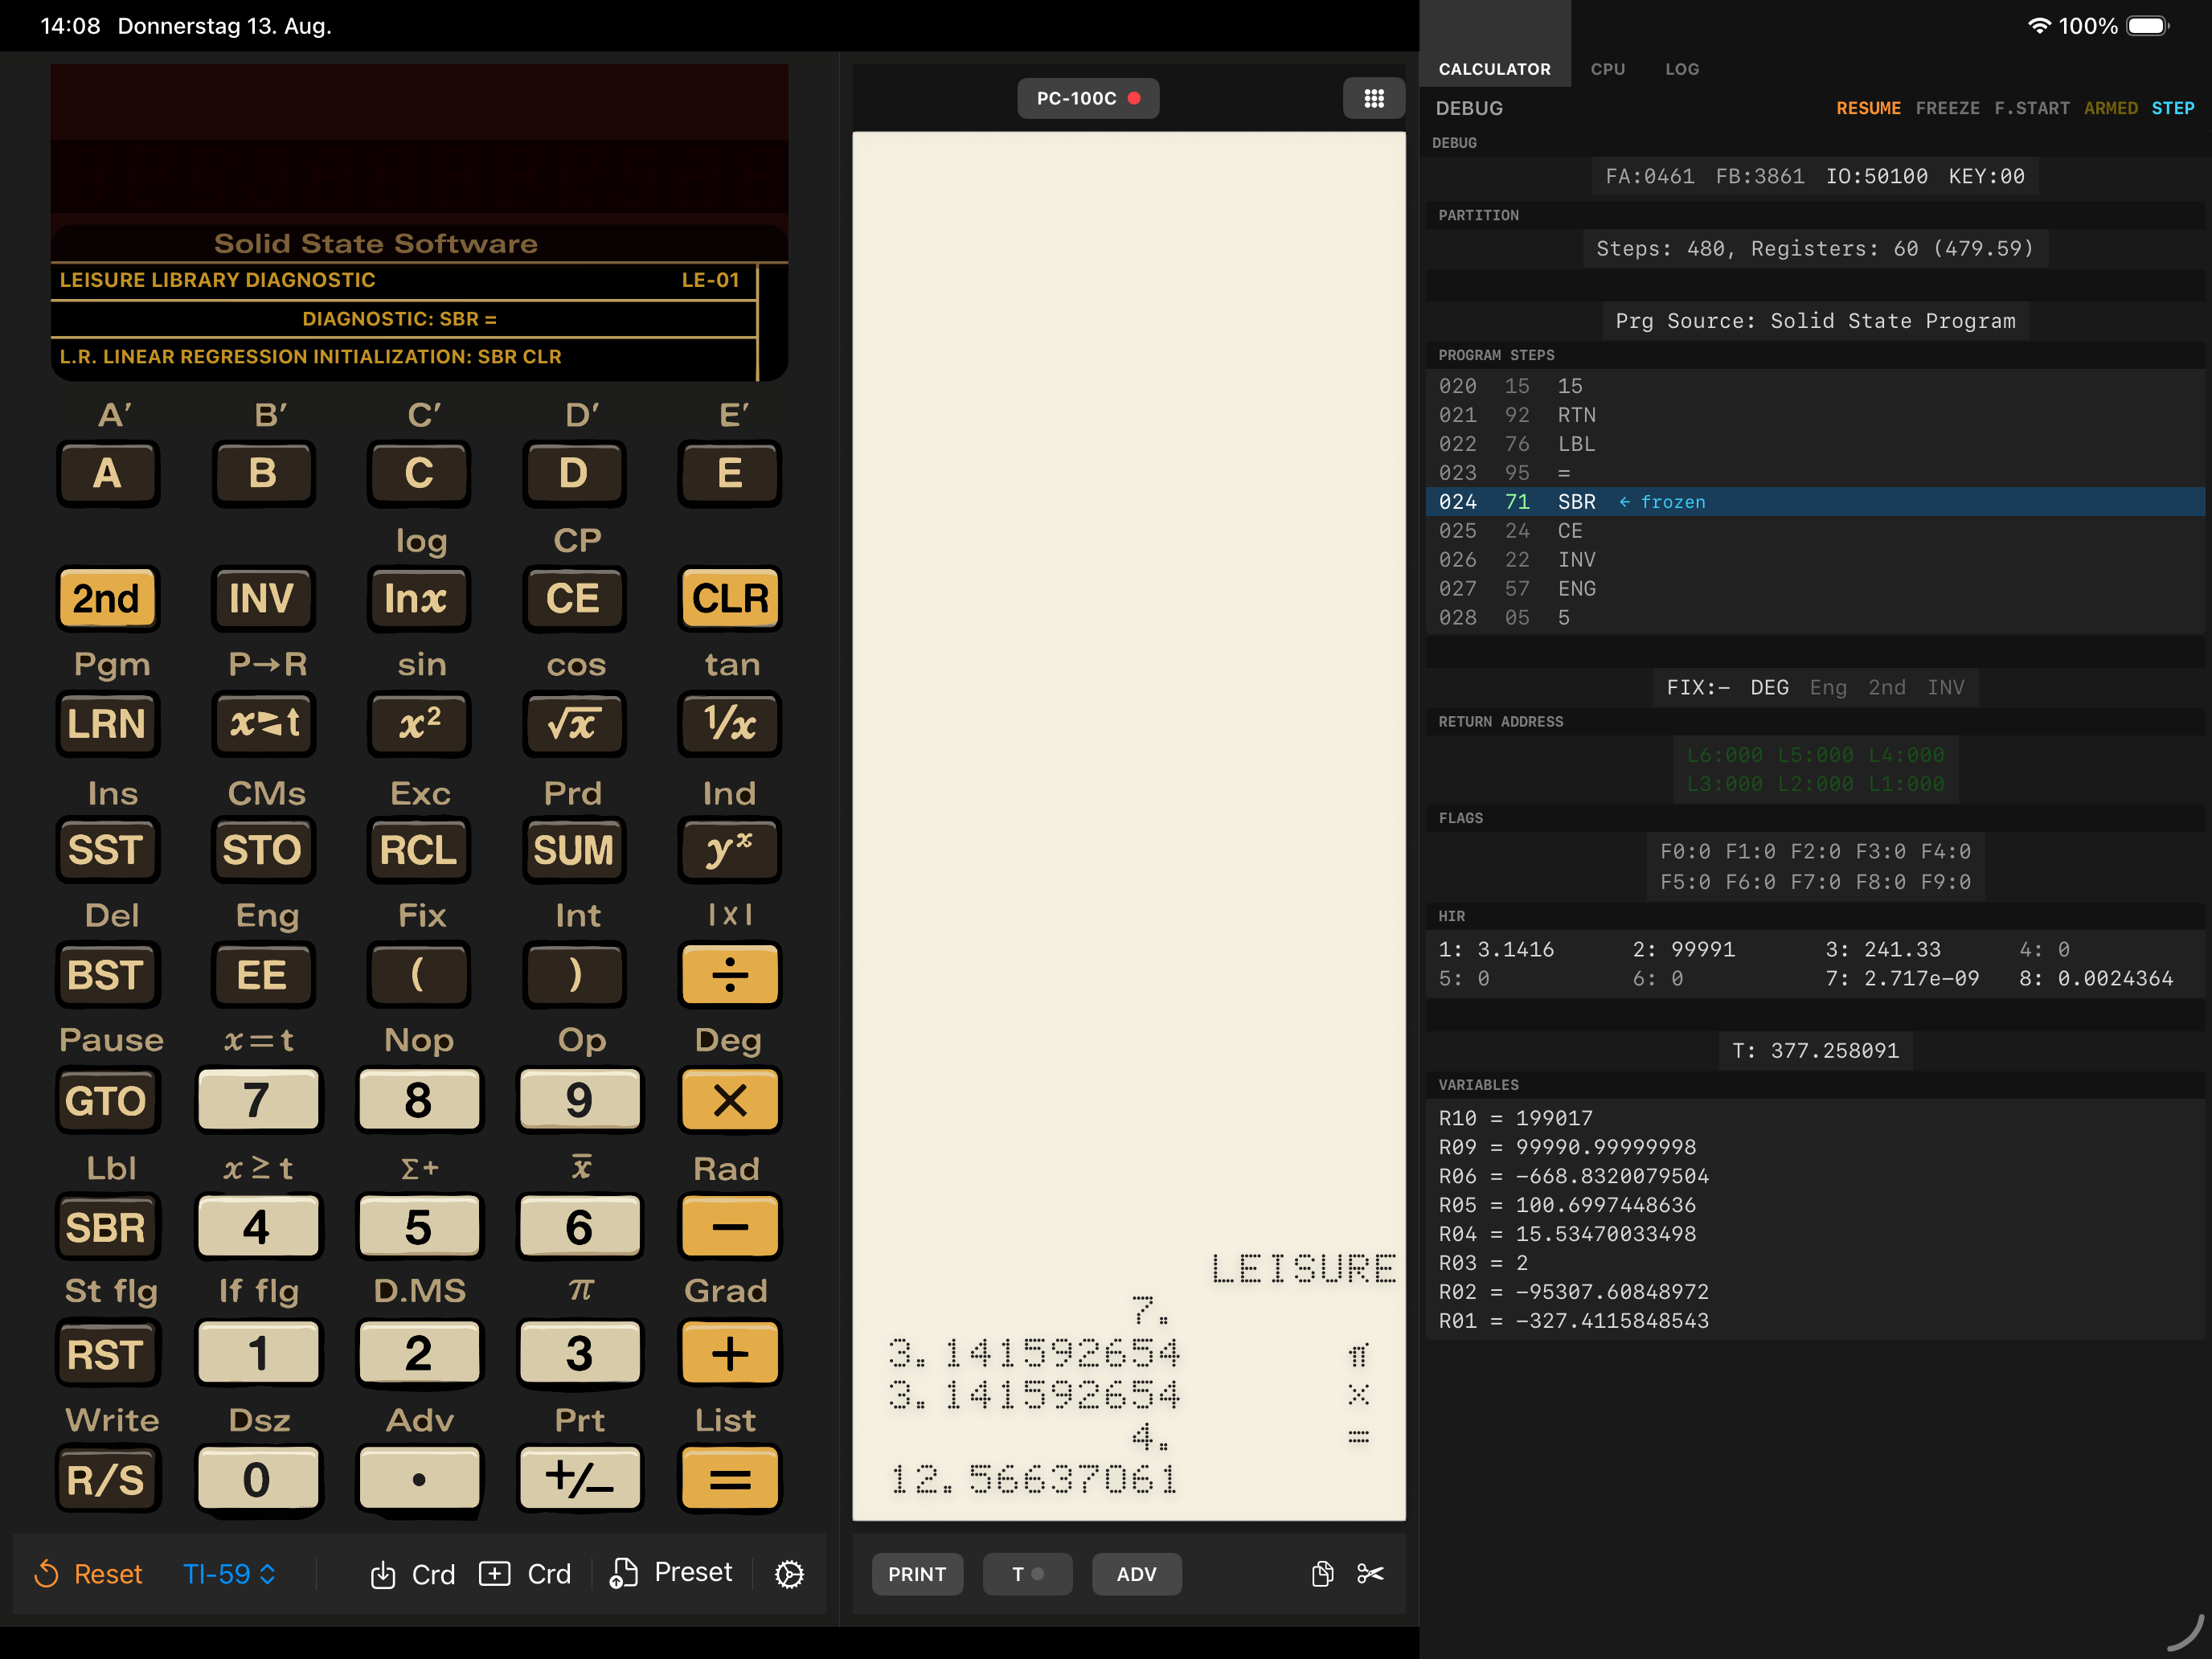This screenshot has width=2212, height=1659.
Task: Tap the SST single step key
Action: (108, 849)
